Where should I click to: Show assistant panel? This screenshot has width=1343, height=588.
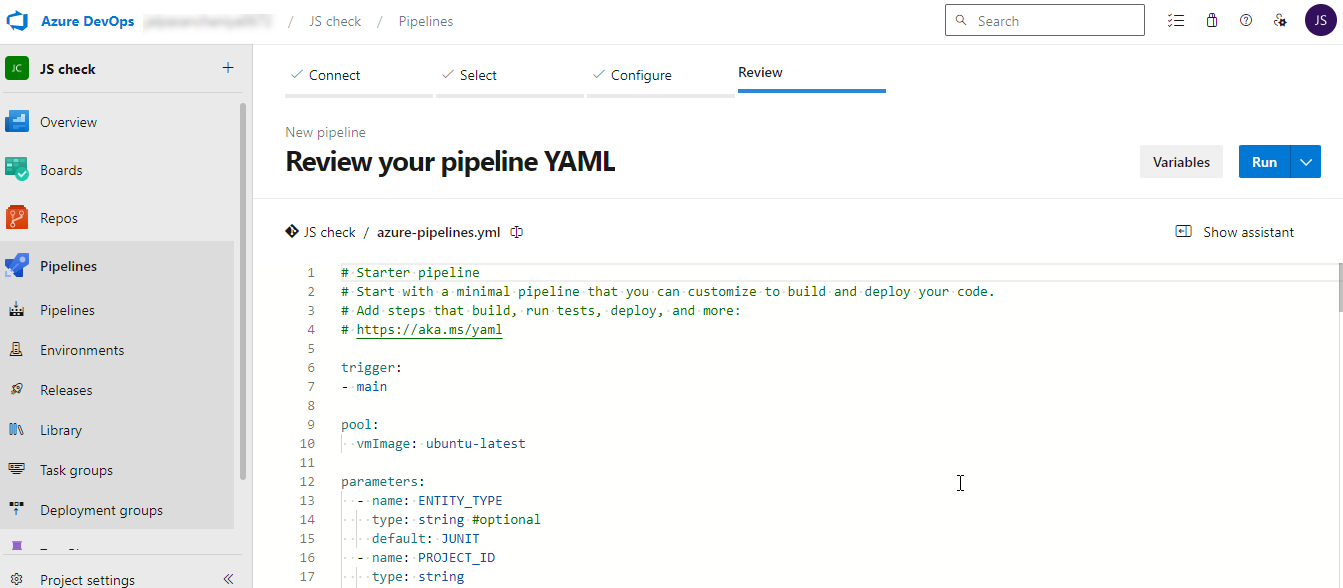point(1235,232)
